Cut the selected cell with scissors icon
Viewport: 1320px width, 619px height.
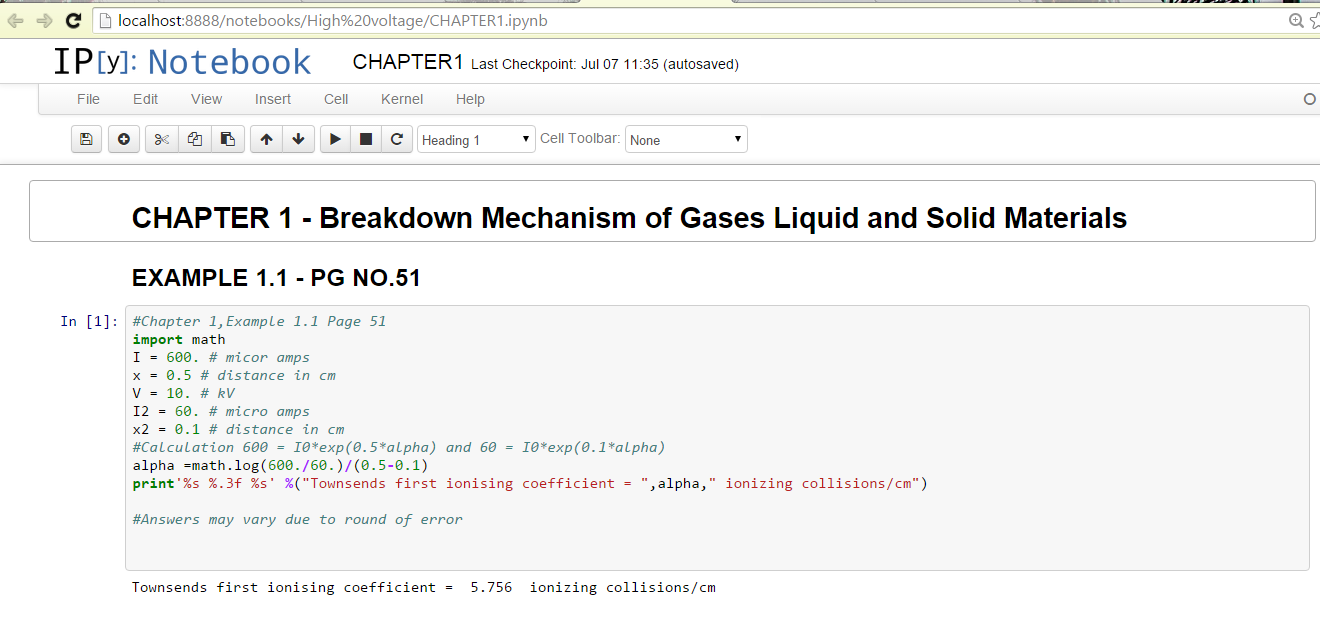(161, 140)
